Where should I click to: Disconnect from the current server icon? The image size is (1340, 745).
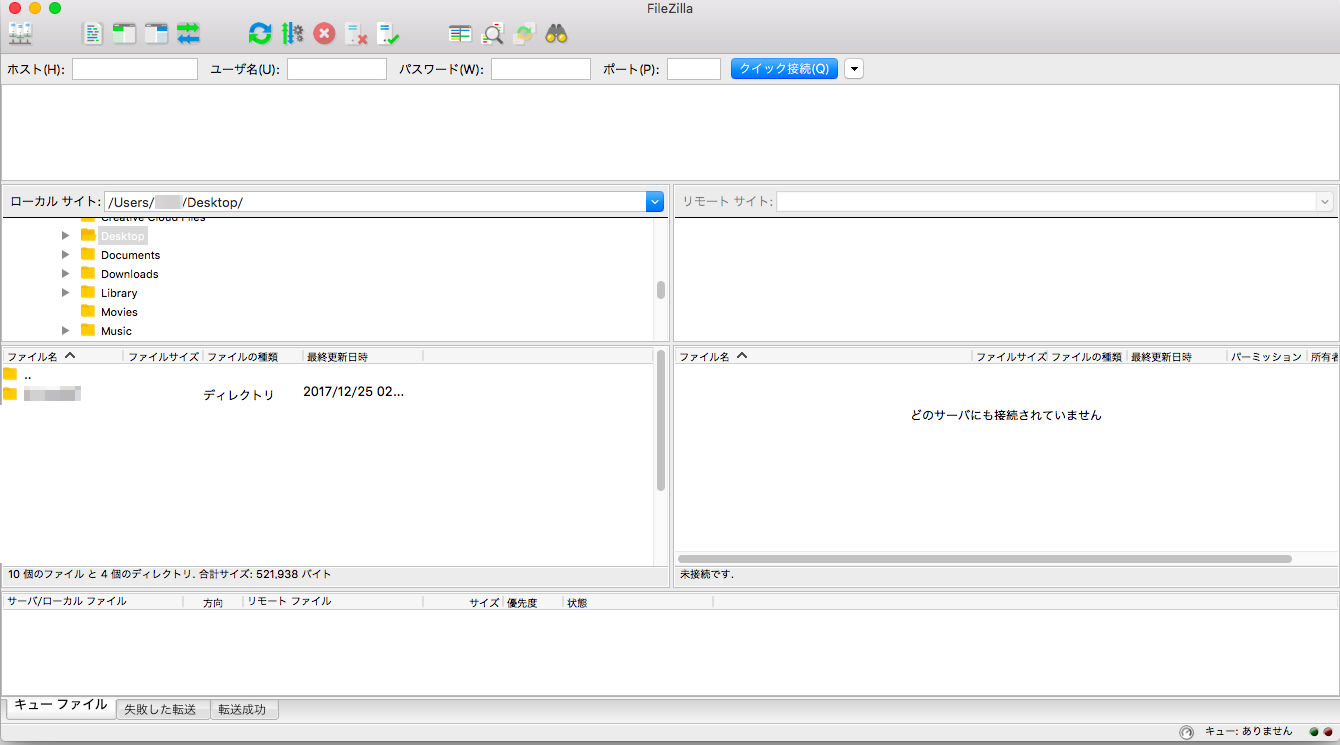(356, 33)
